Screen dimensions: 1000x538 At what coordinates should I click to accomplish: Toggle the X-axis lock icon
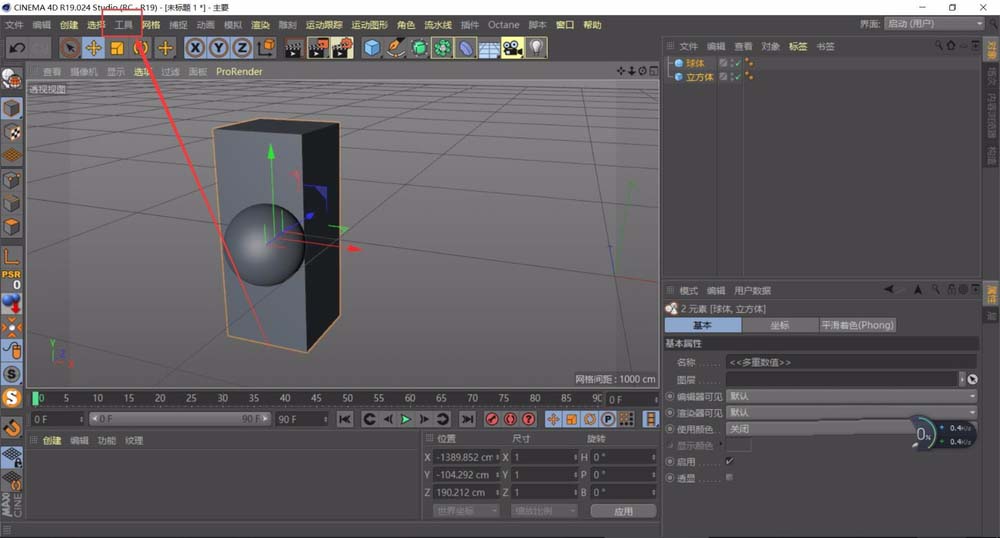click(195, 48)
